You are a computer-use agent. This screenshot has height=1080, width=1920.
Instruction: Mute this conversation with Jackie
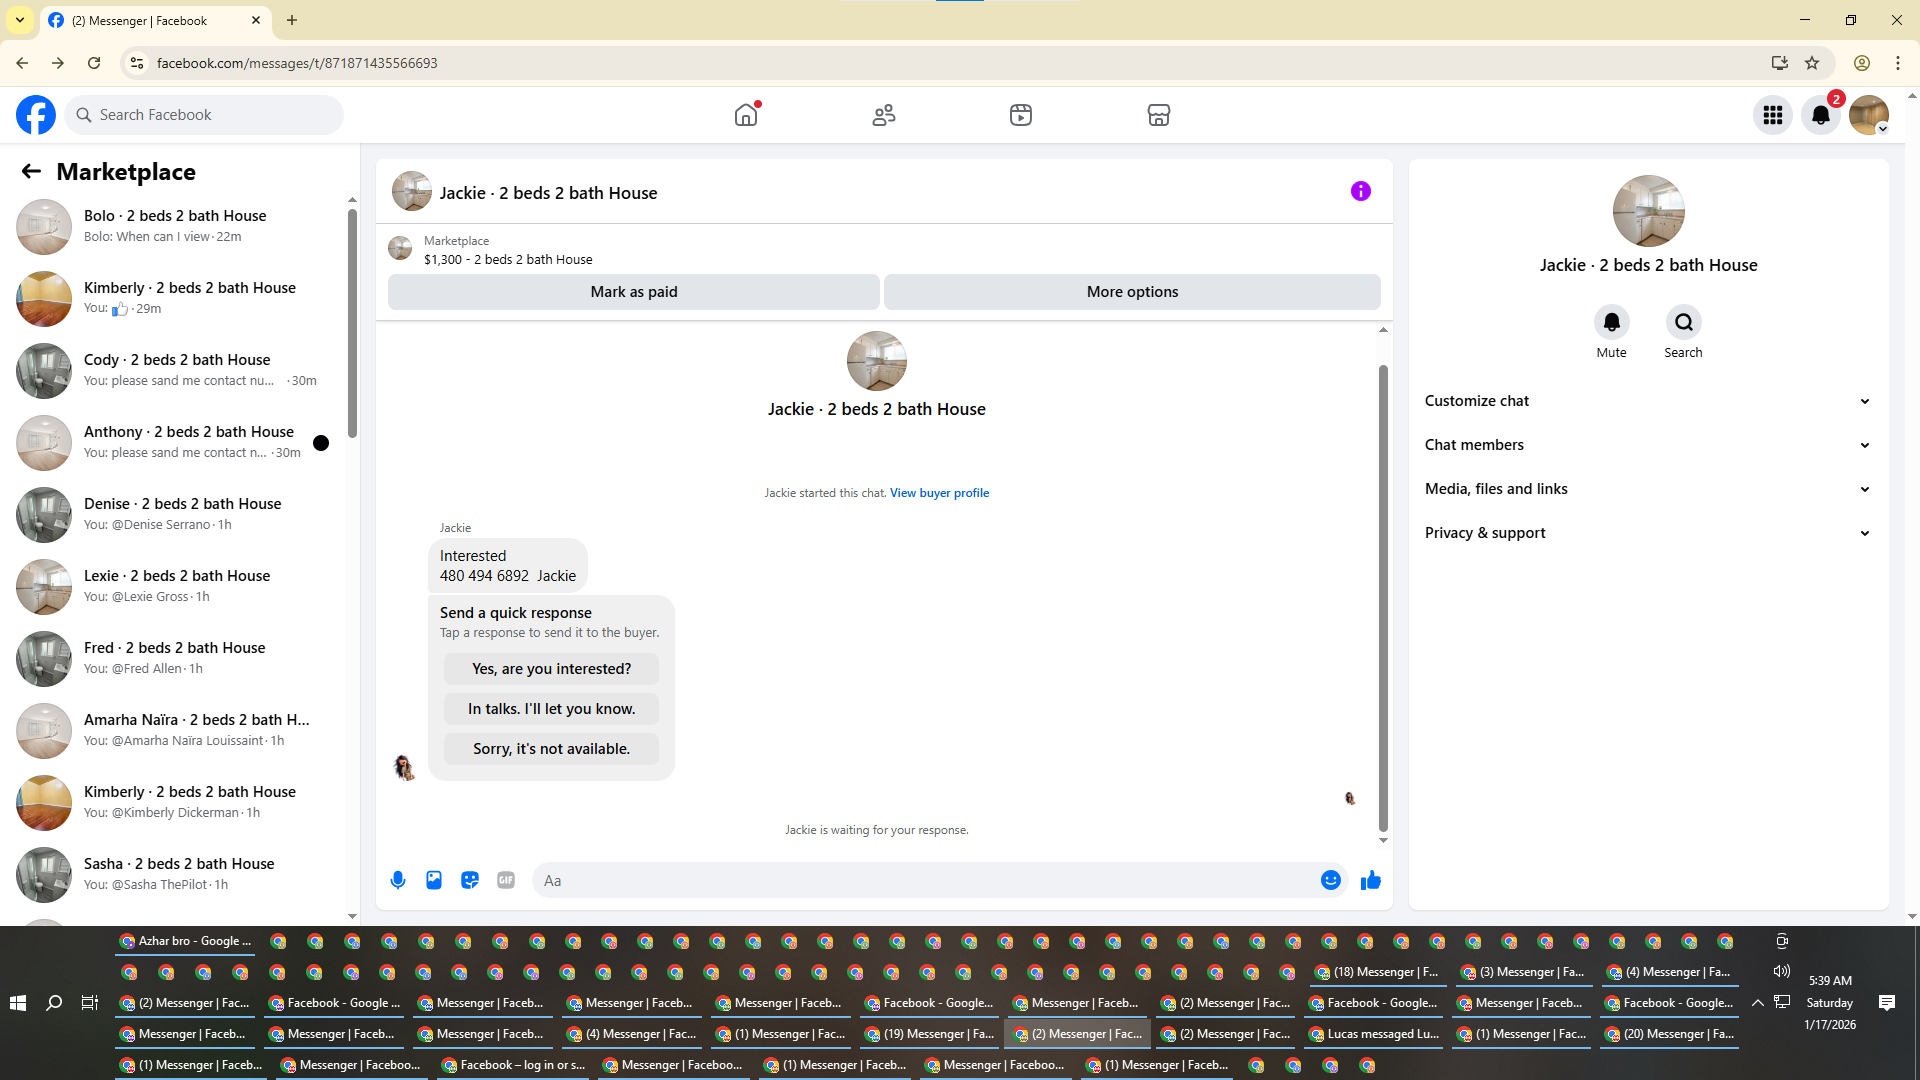click(x=1611, y=323)
